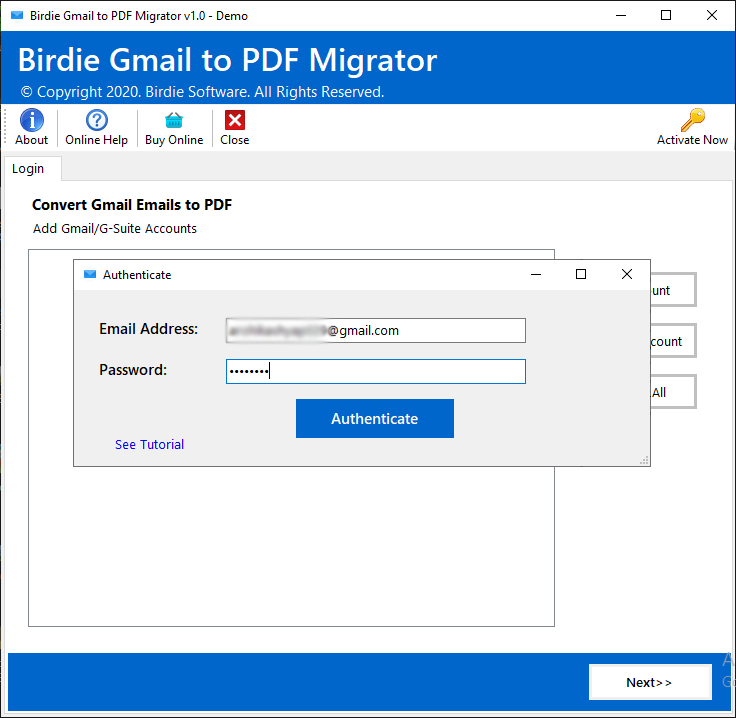
Task: Focus the Email Address input field
Action: click(376, 330)
